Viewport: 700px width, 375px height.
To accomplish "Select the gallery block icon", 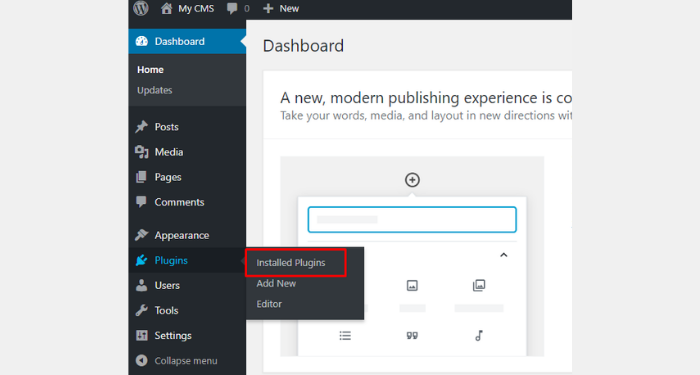I will 479,285.
